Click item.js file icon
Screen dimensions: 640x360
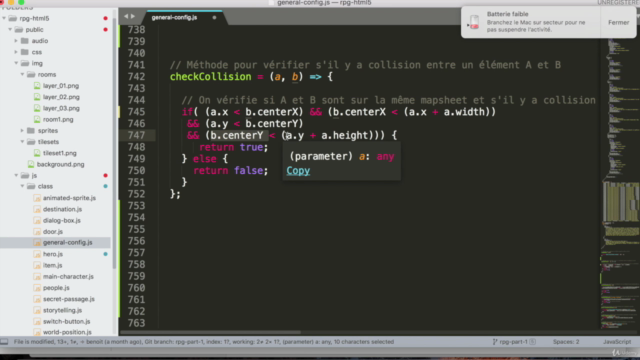pyautogui.click(x=37, y=265)
